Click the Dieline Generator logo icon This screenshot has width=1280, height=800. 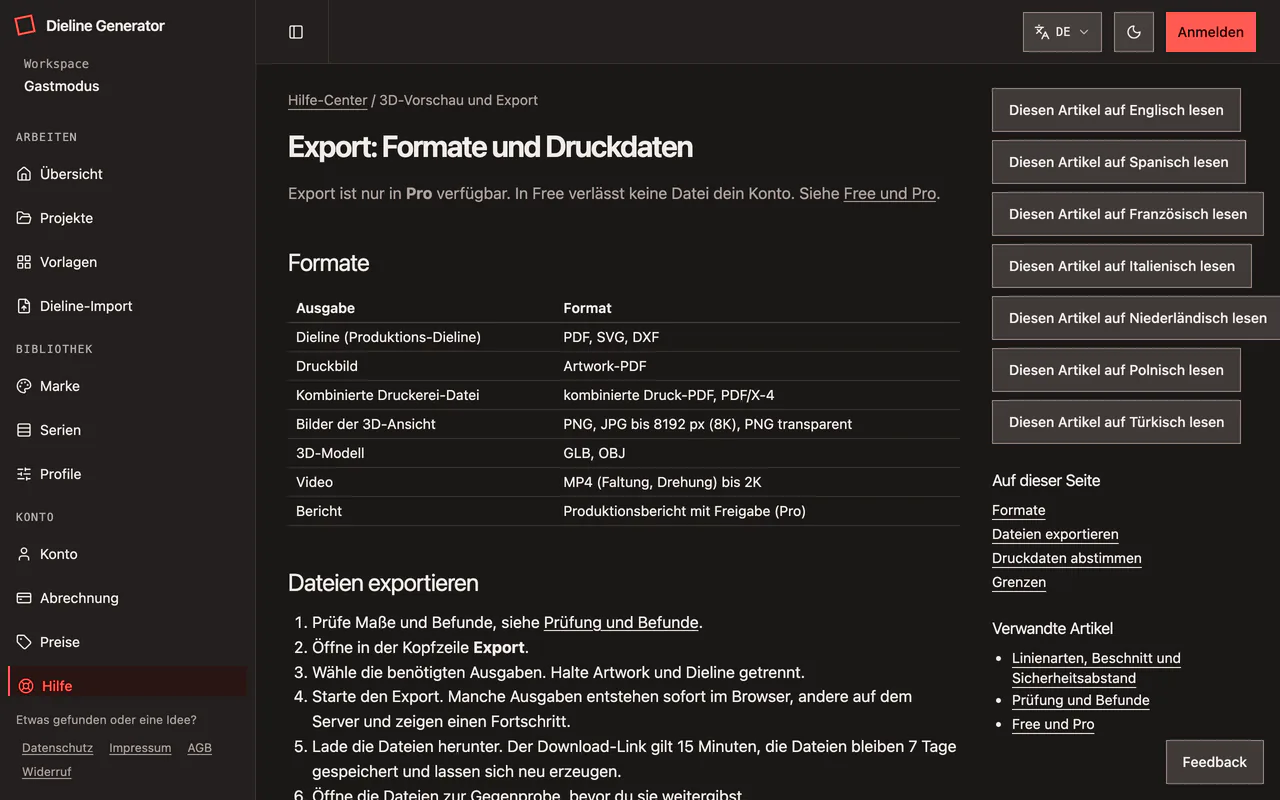[25, 25]
